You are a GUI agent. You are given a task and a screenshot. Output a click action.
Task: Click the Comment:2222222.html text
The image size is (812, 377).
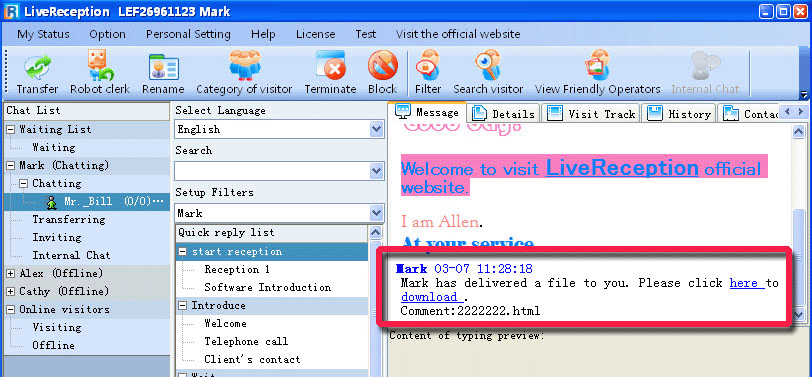(x=471, y=311)
